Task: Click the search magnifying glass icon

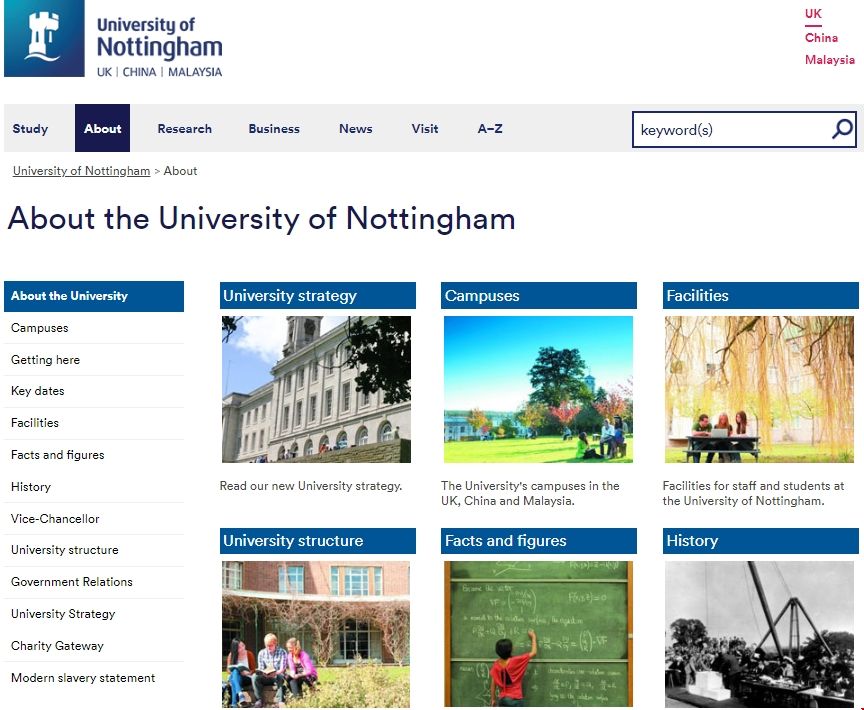Action: pos(842,129)
